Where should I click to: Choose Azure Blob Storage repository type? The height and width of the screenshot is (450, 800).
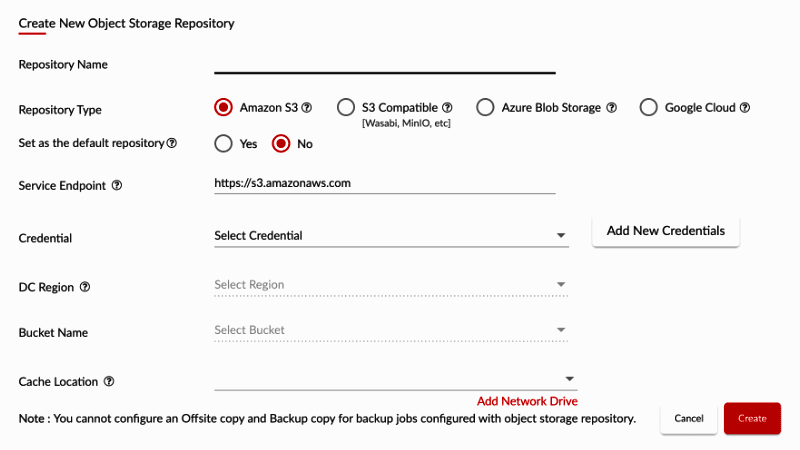[x=485, y=107]
